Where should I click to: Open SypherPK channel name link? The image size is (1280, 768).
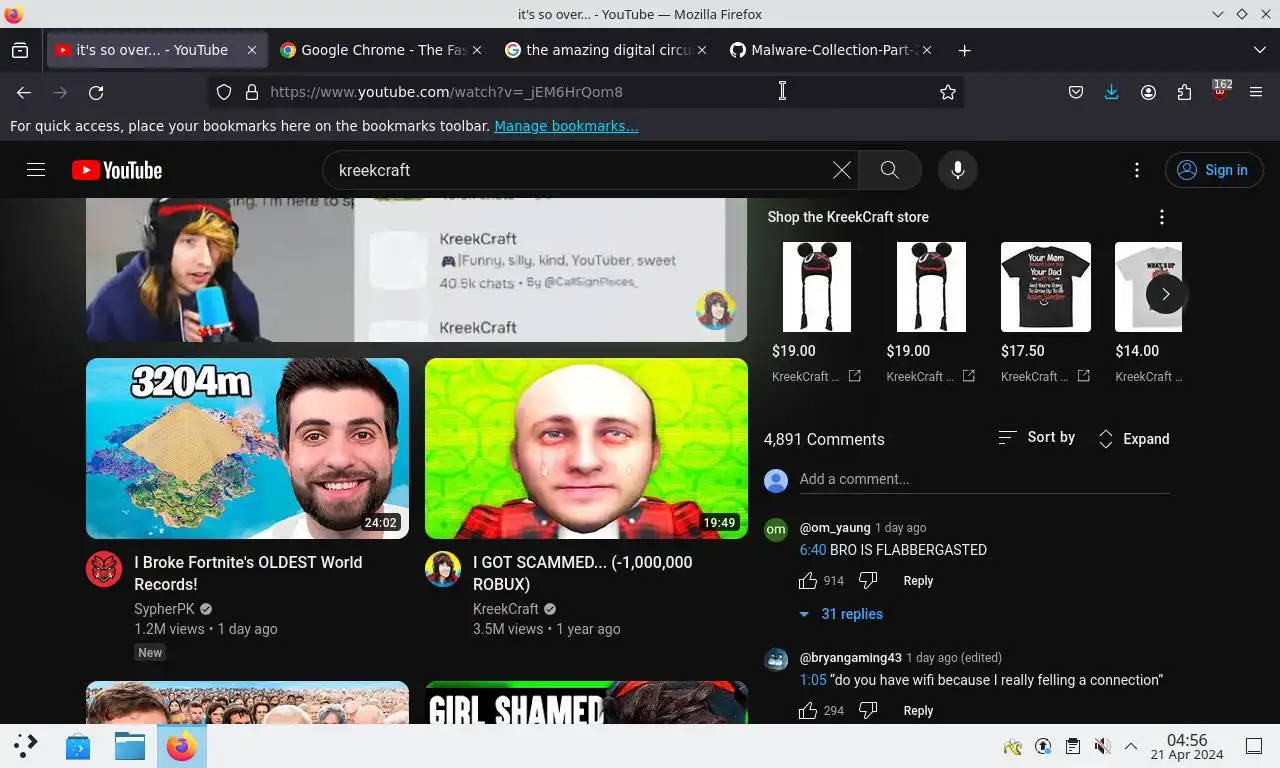(x=164, y=609)
